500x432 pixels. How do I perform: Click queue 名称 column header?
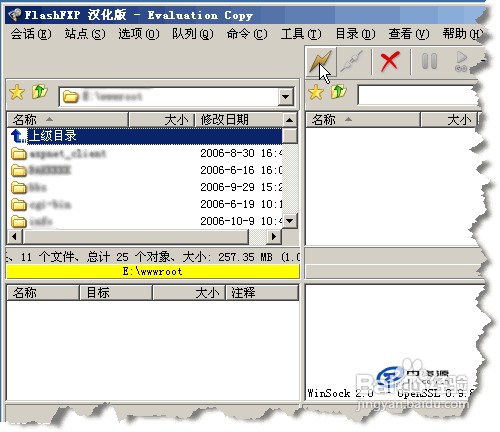tap(43, 293)
